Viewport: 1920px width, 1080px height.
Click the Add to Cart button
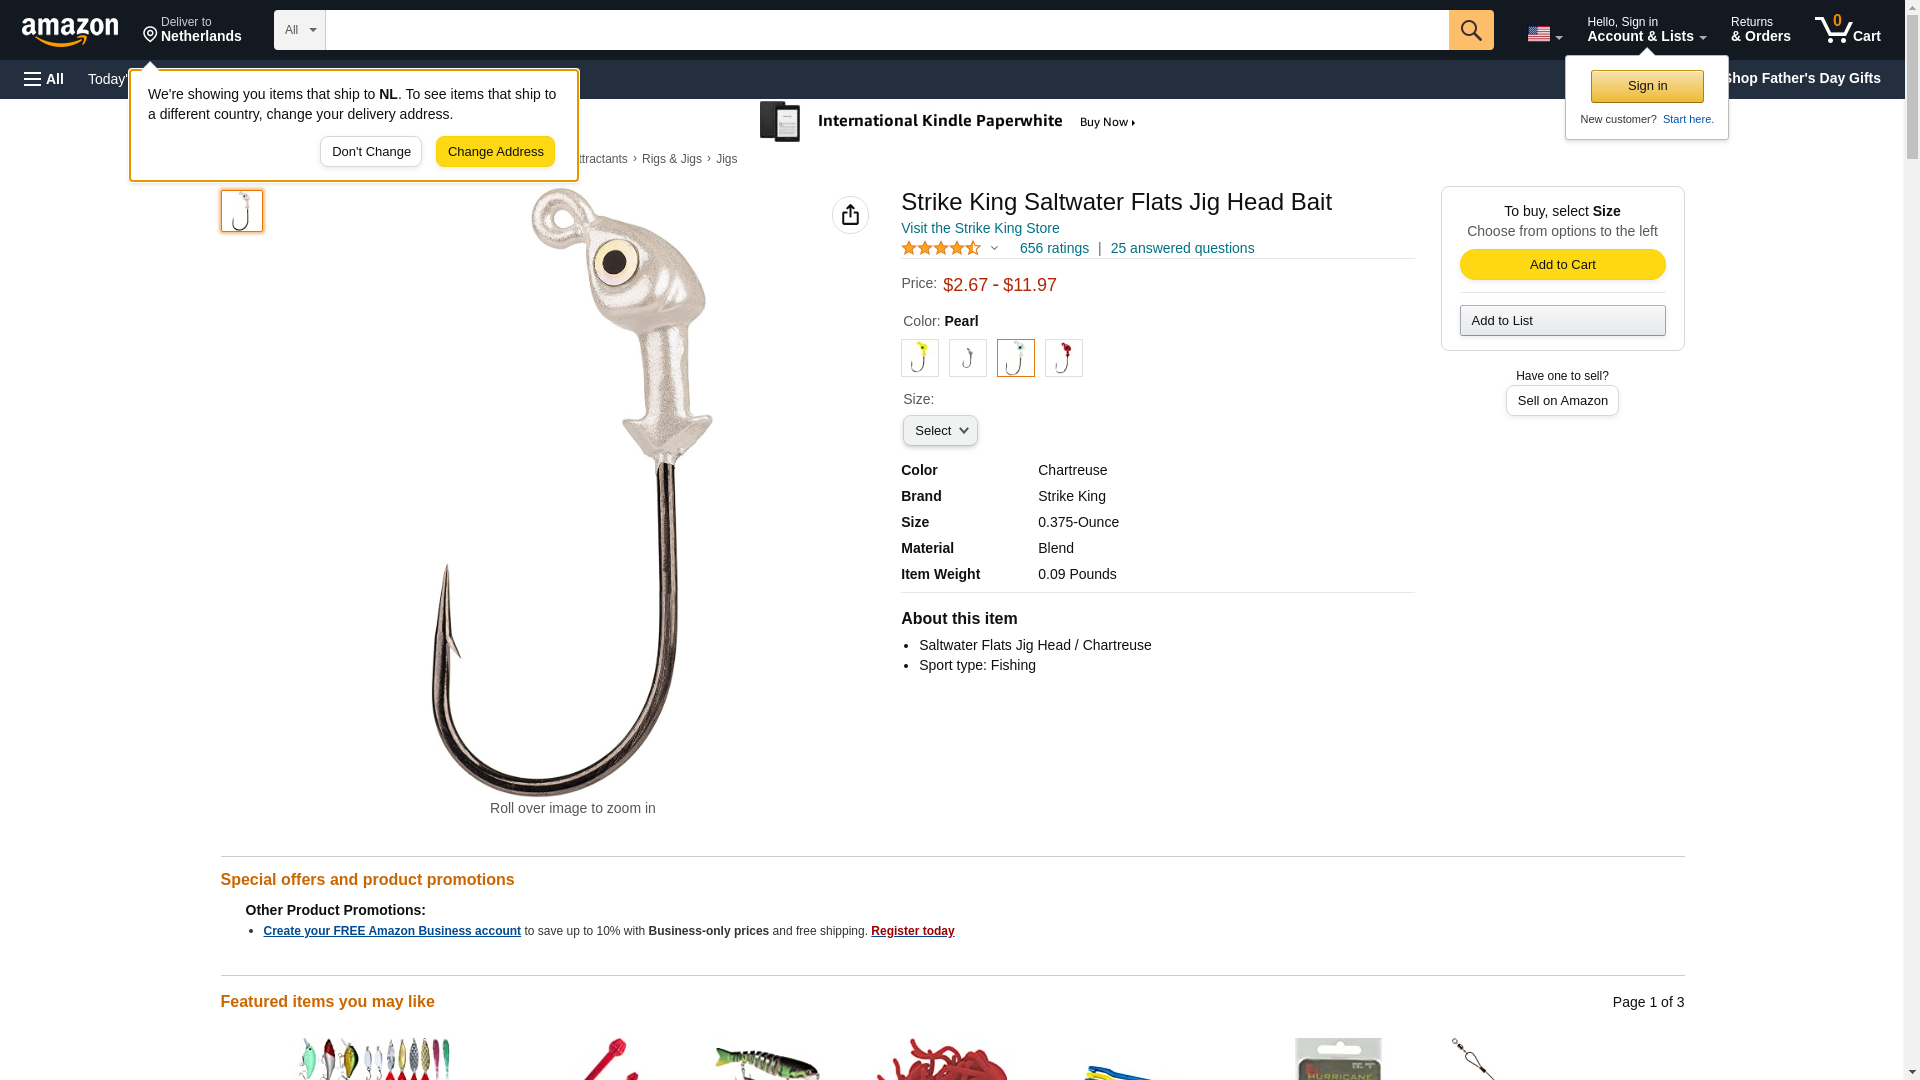click(x=1562, y=265)
